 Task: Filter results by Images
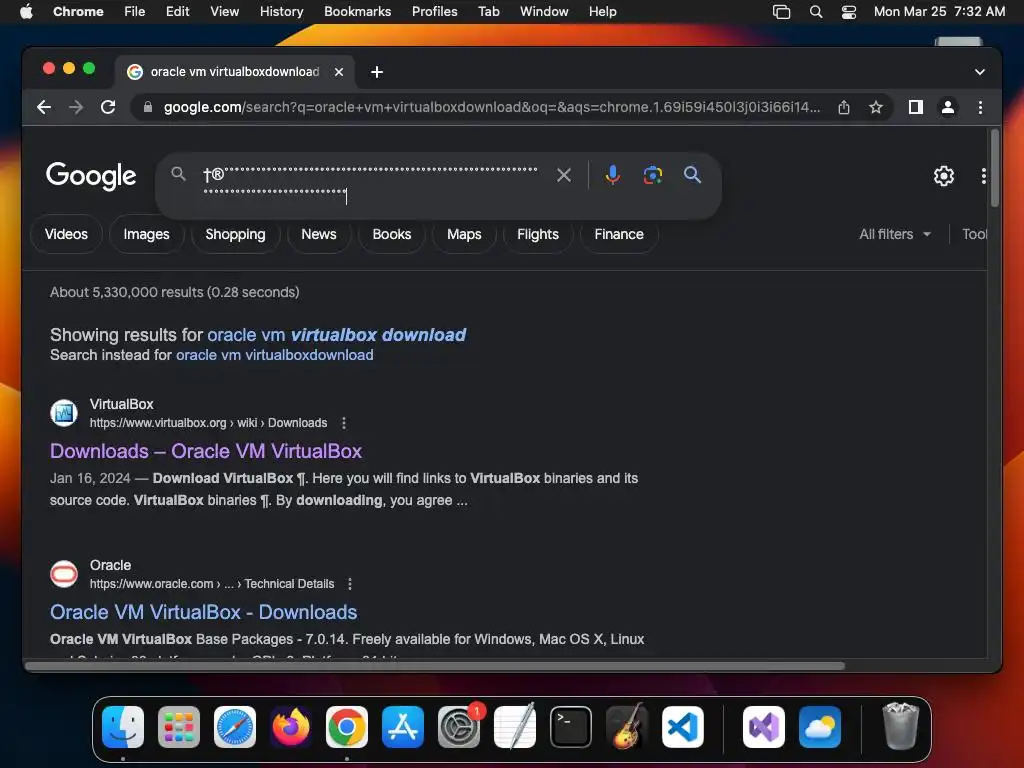[x=146, y=234]
